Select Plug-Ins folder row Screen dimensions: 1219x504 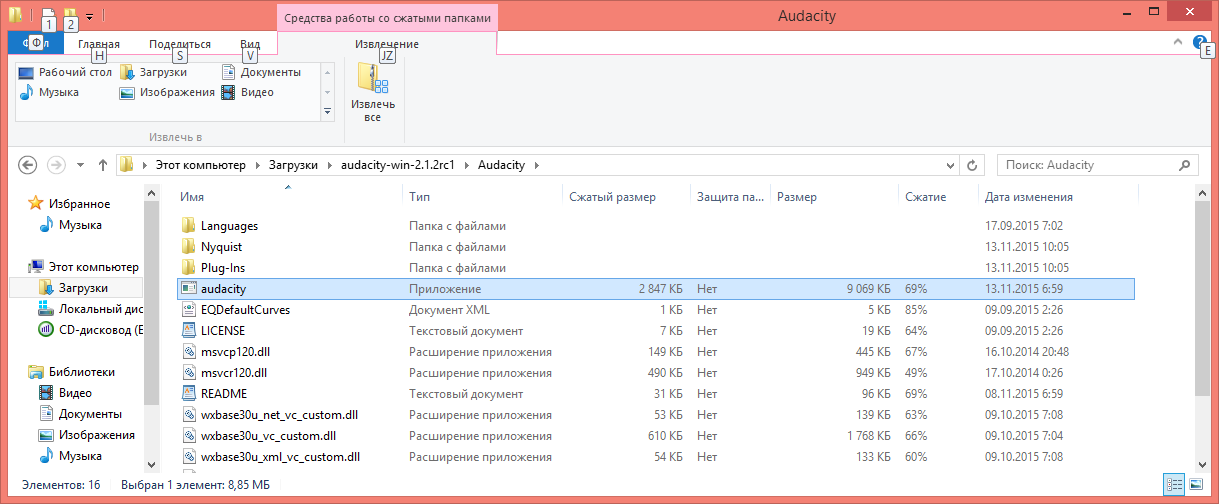coord(656,268)
